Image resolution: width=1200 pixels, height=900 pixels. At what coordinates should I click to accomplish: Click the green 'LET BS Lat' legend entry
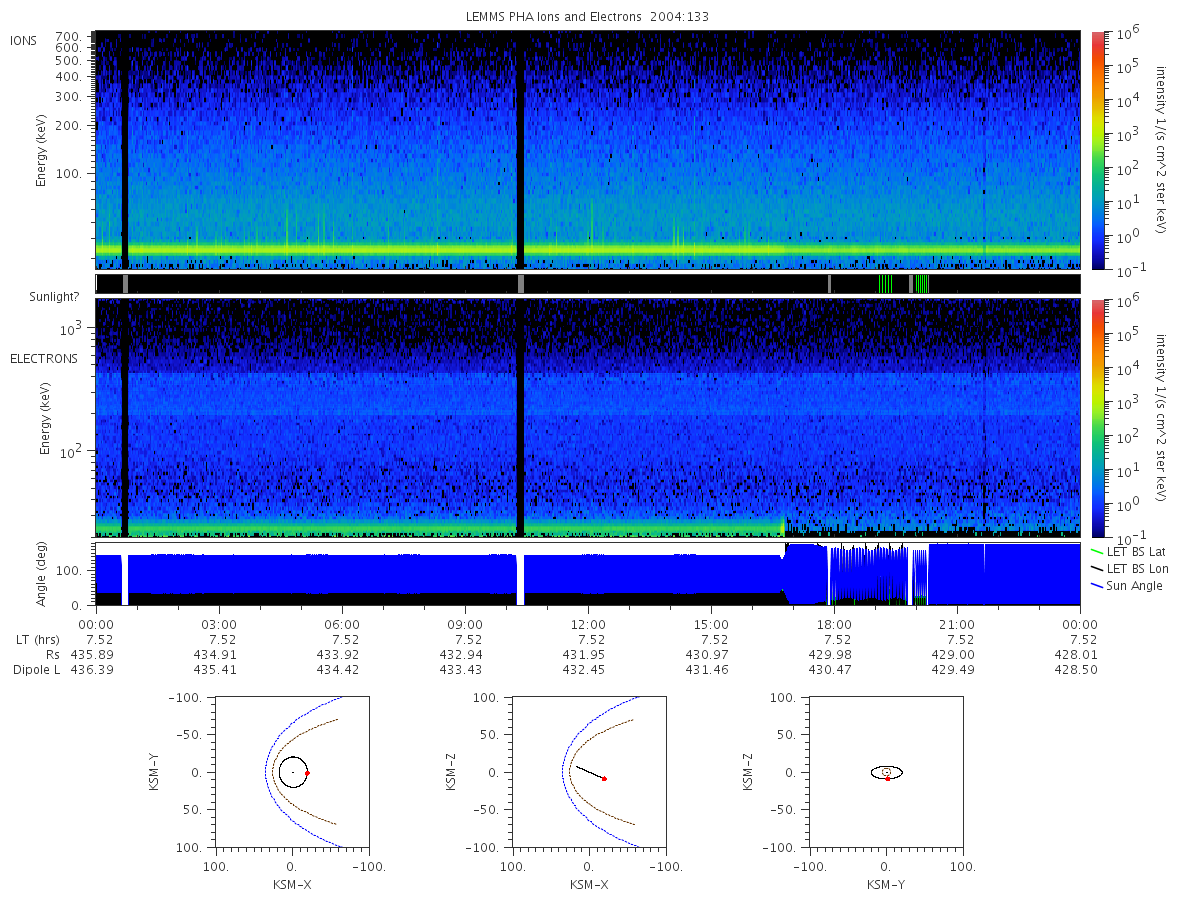tap(1128, 551)
